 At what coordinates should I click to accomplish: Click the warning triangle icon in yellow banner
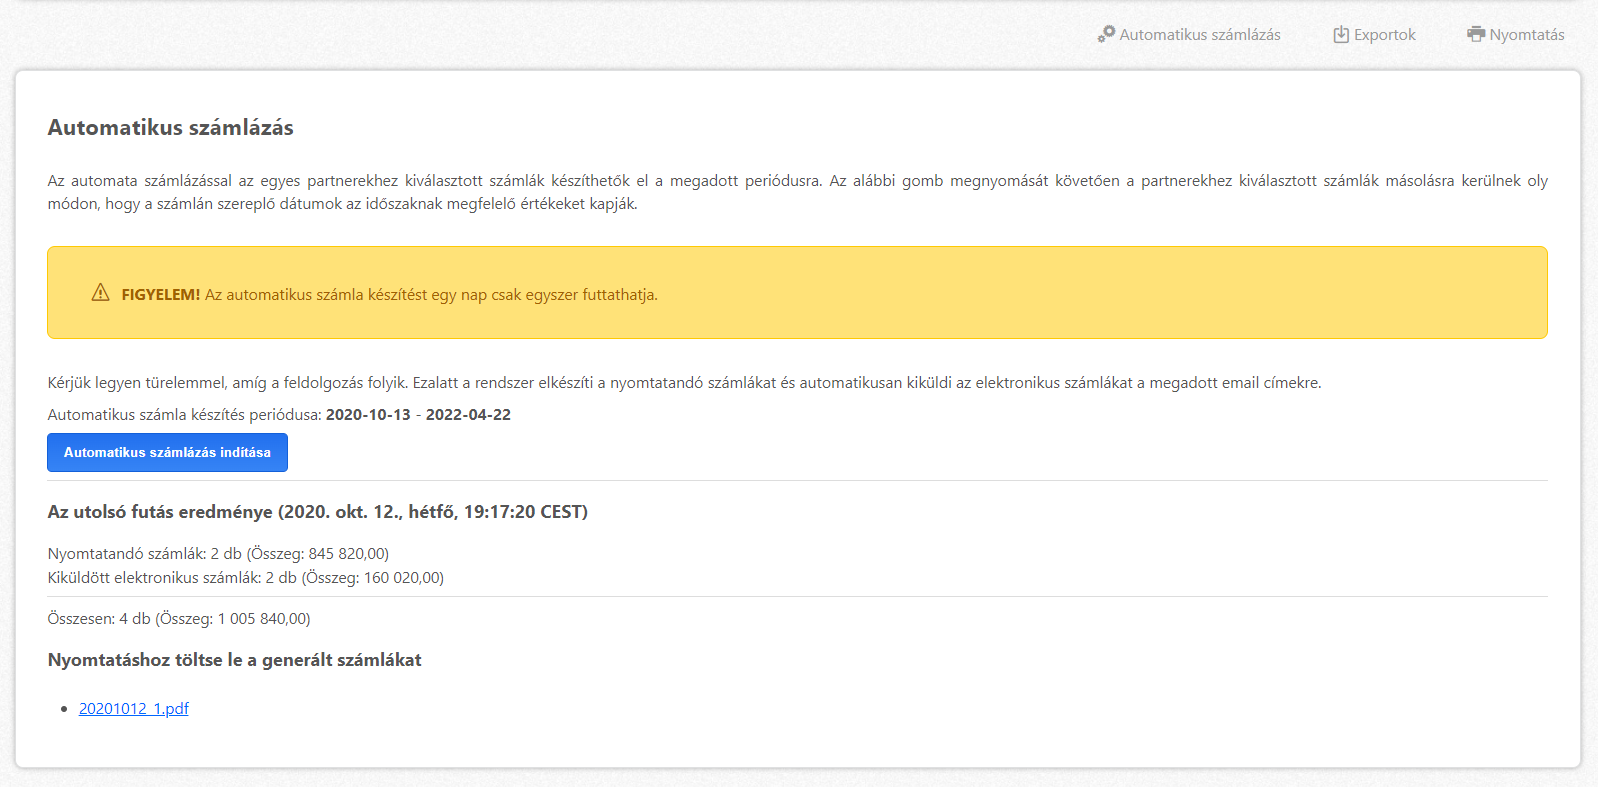coord(100,293)
